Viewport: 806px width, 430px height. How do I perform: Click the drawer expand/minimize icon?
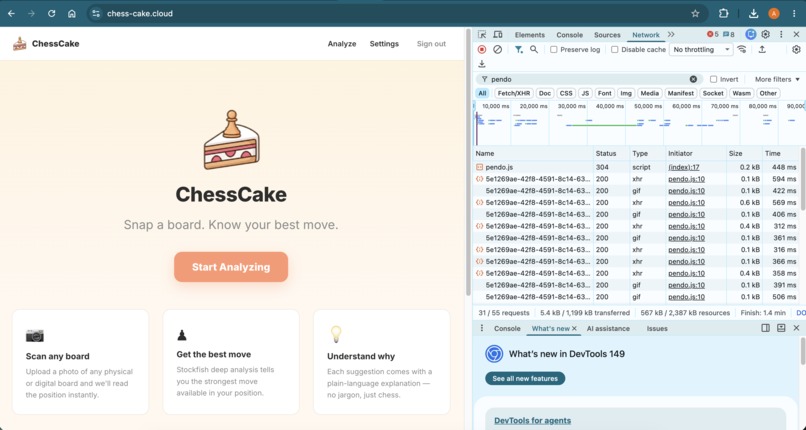(x=781, y=328)
